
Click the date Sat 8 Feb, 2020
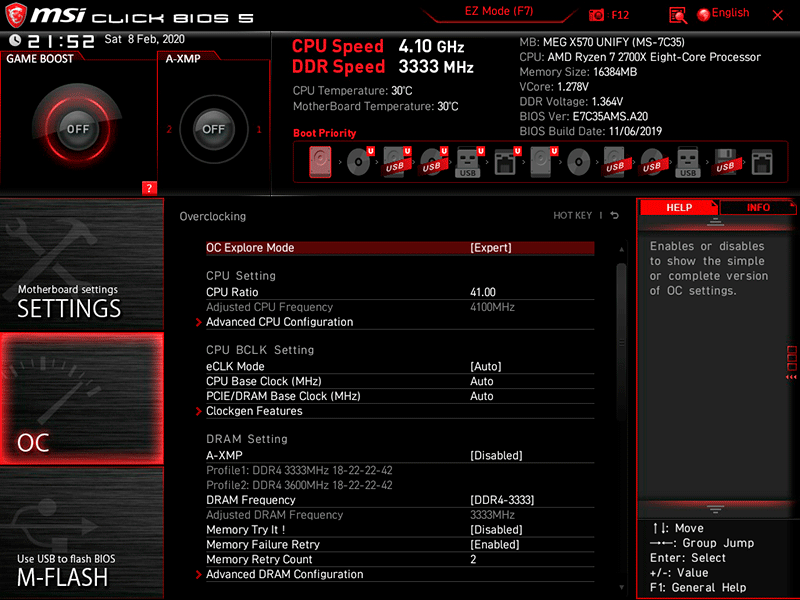pos(144,39)
